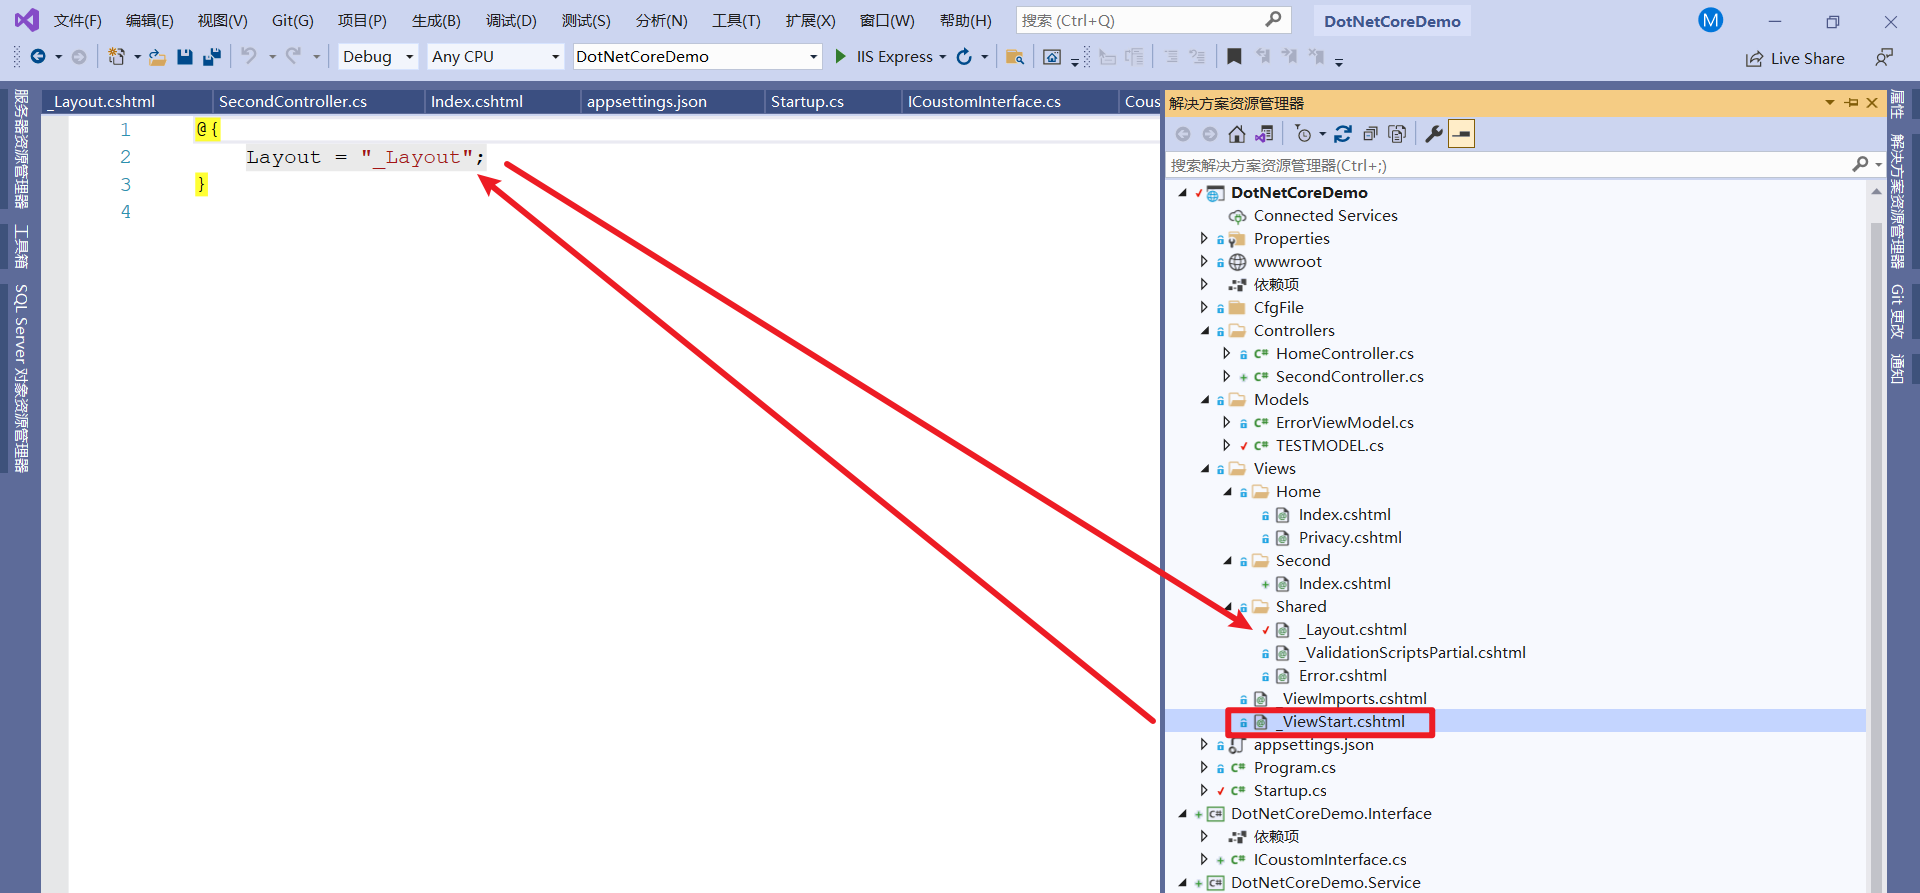The width and height of the screenshot is (1920, 893).
Task: Open the Any CPU platform dropdown
Action: click(495, 57)
